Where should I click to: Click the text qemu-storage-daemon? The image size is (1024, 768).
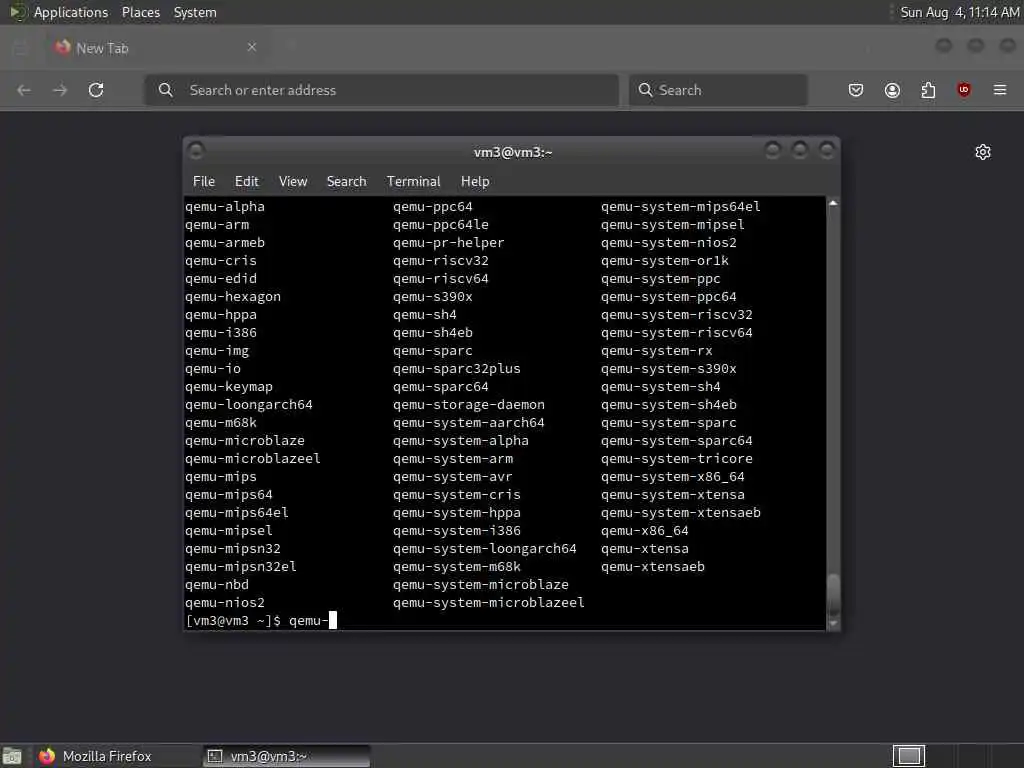pos(469,405)
